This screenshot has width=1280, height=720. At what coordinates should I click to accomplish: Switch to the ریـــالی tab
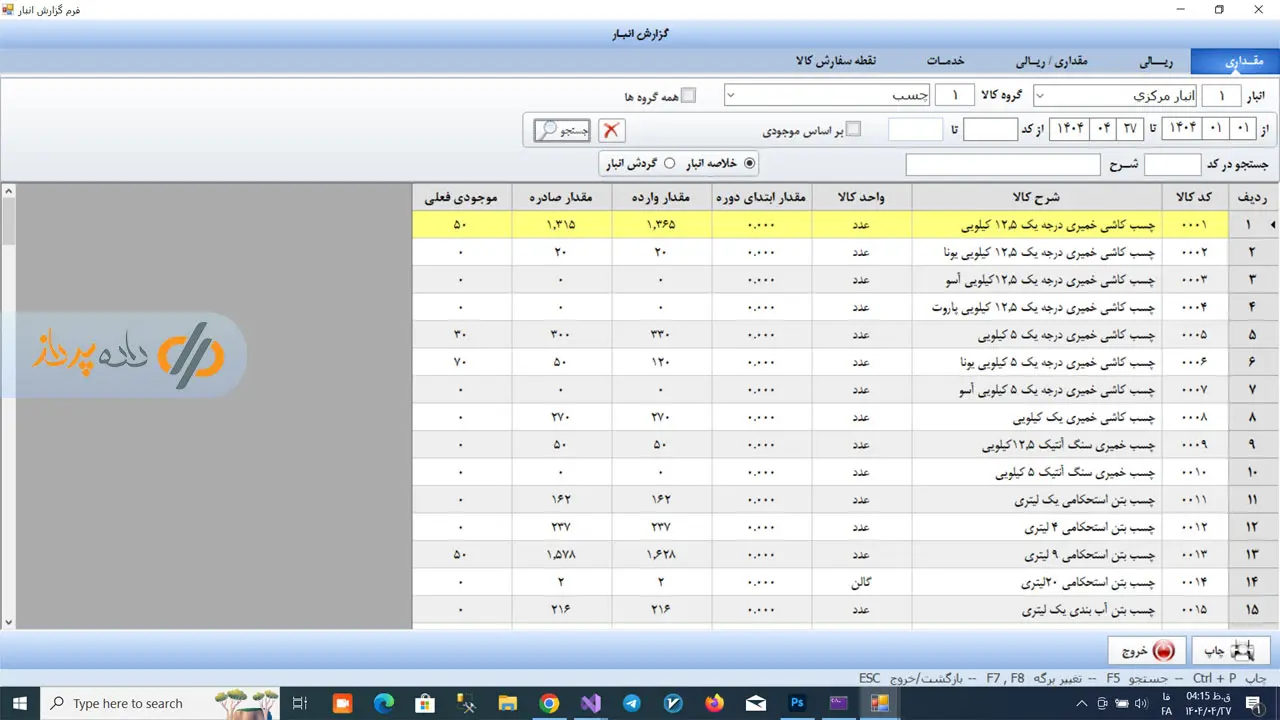point(1155,61)
